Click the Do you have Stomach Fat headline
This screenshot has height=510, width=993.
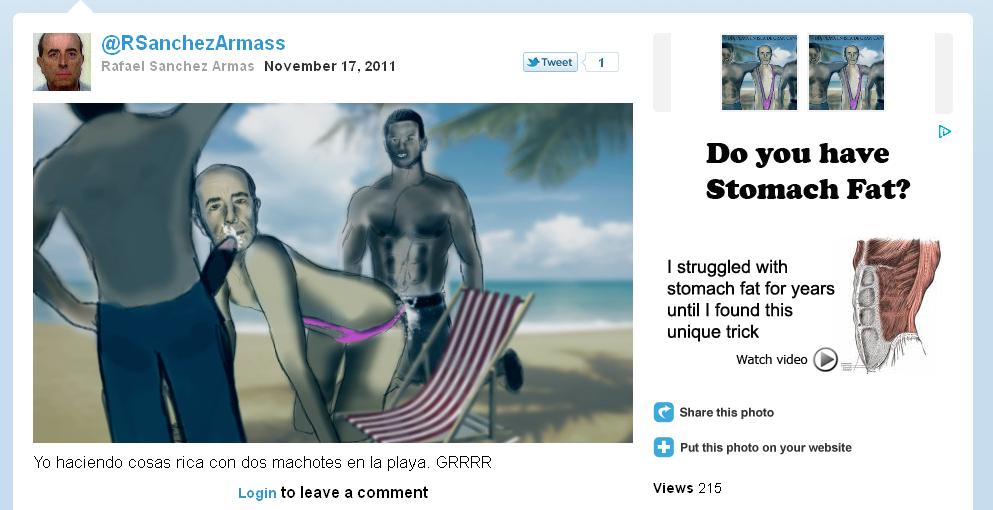(807, 171)
